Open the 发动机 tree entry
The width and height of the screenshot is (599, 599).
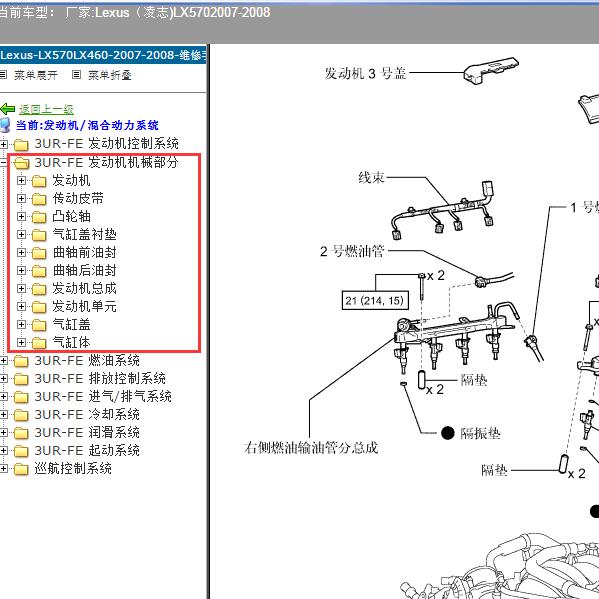click(x=71, y=180)
